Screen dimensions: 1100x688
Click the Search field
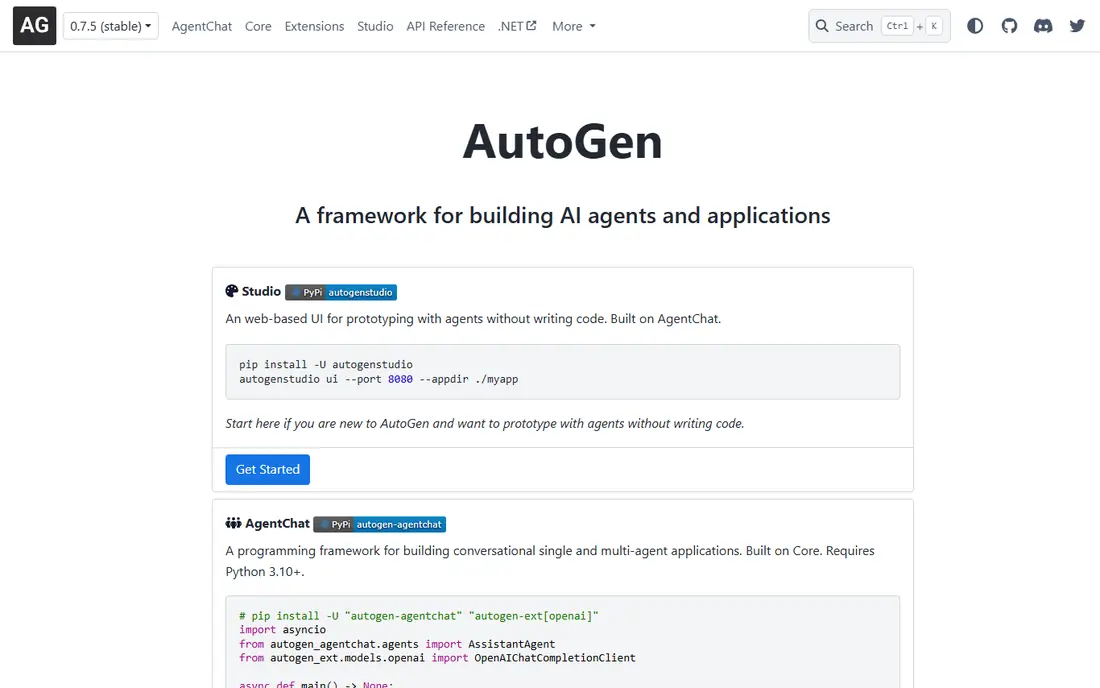pyautogui.click(x=879, y=26)
